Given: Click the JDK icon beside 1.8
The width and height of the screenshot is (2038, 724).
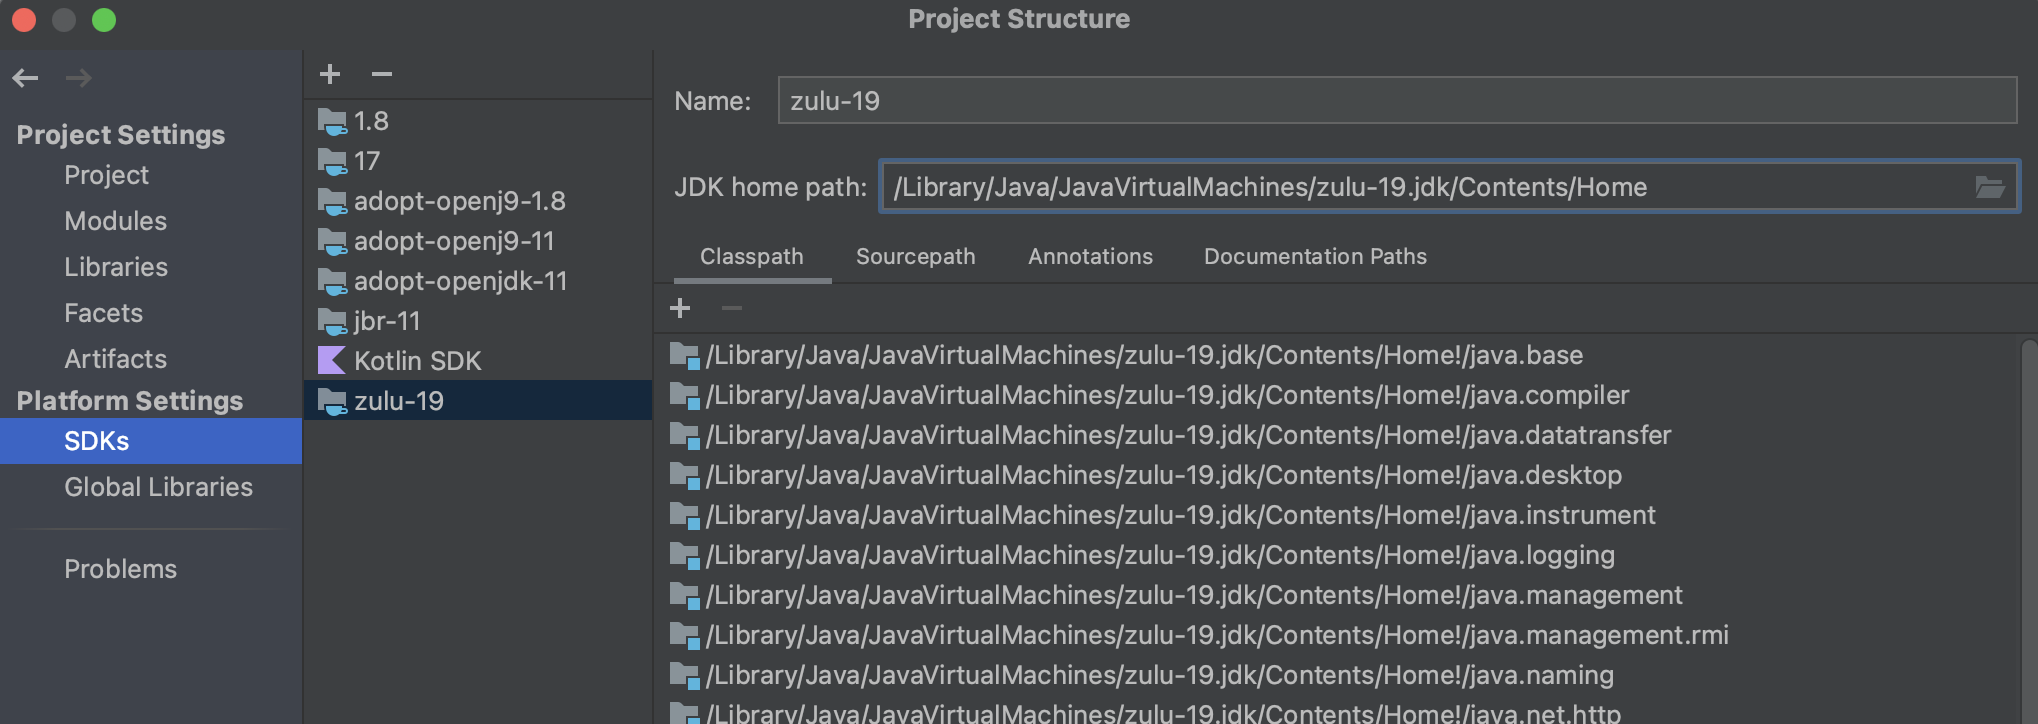Looking at the screenshot, I should [332, 121].
